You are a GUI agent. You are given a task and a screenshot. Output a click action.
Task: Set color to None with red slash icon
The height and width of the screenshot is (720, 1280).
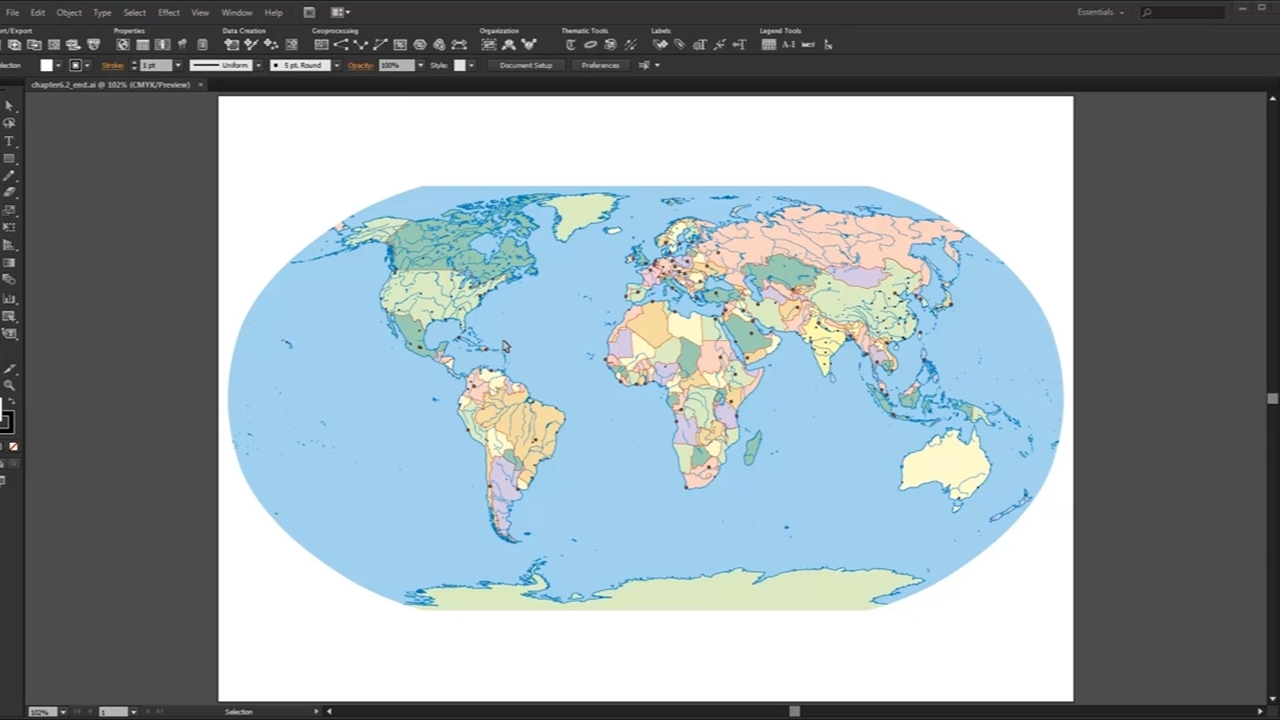coord(13,447)
